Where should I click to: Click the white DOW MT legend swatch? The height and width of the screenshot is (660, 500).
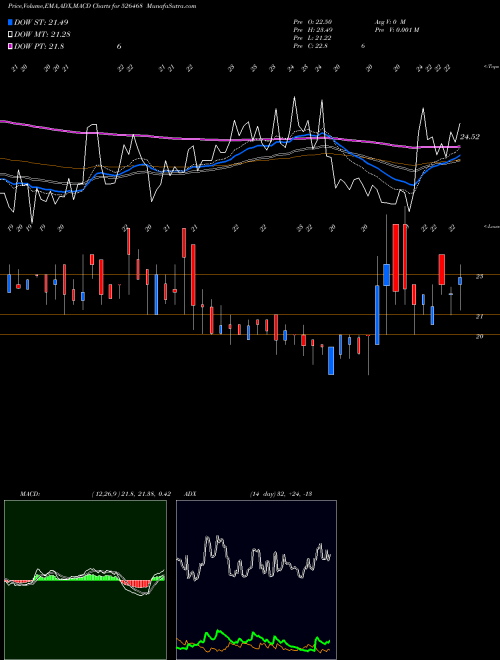click(11, 35)
